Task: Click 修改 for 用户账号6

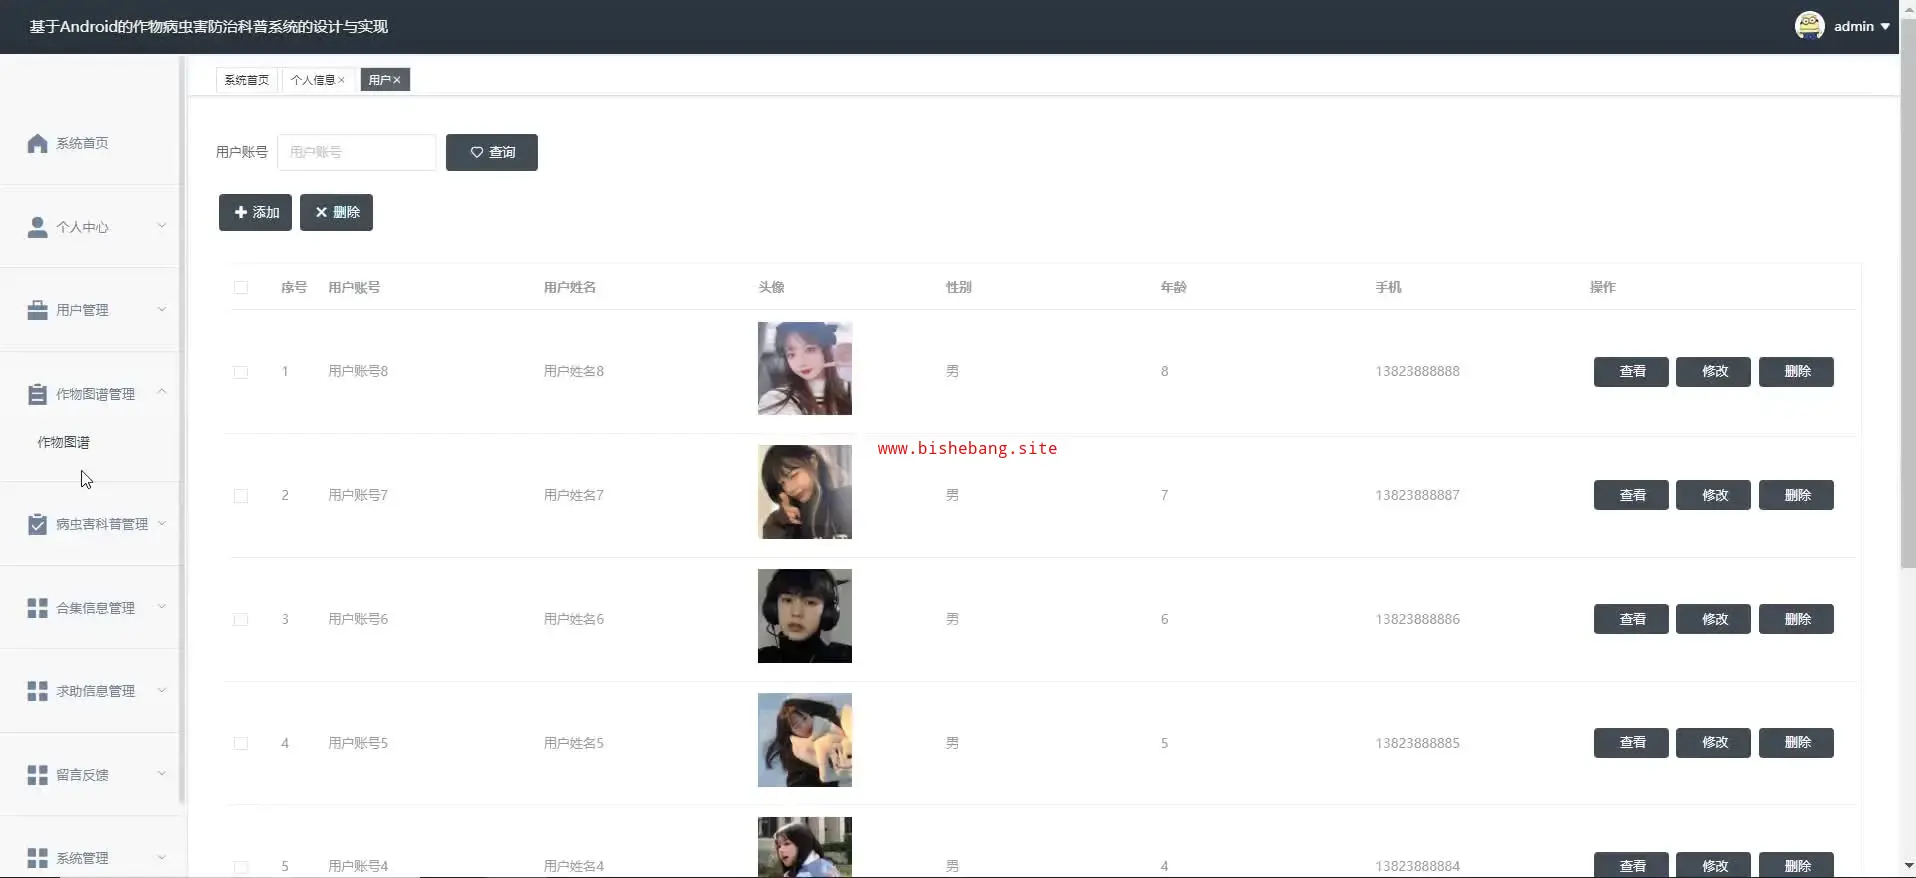Action: point(1713,619)
